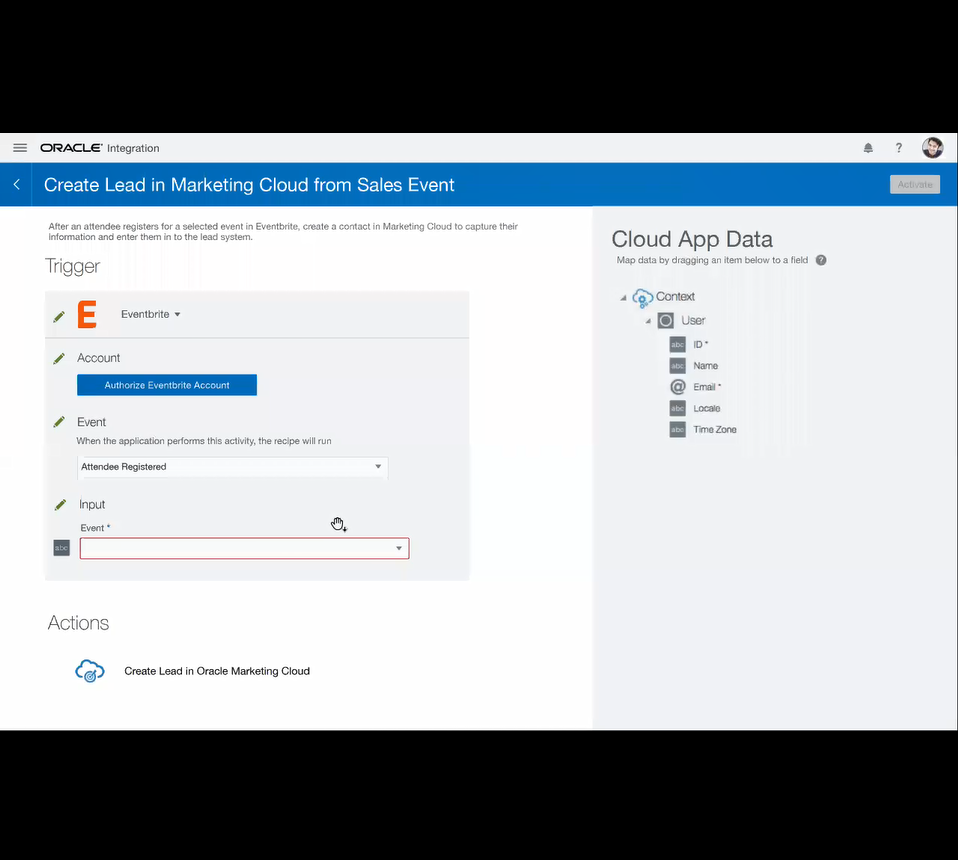
Task: Click the Account label
Action: 98,358
